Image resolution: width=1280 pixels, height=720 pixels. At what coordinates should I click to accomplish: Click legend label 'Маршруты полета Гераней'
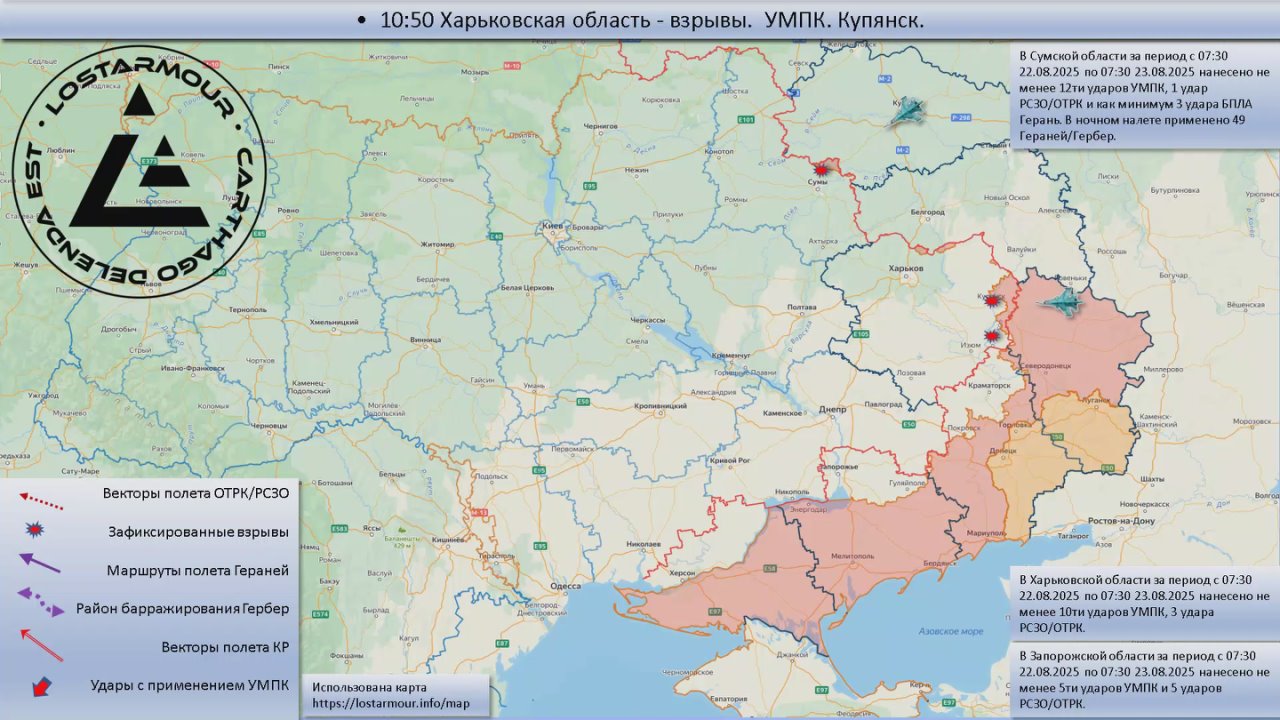click(x=198, y=570)
